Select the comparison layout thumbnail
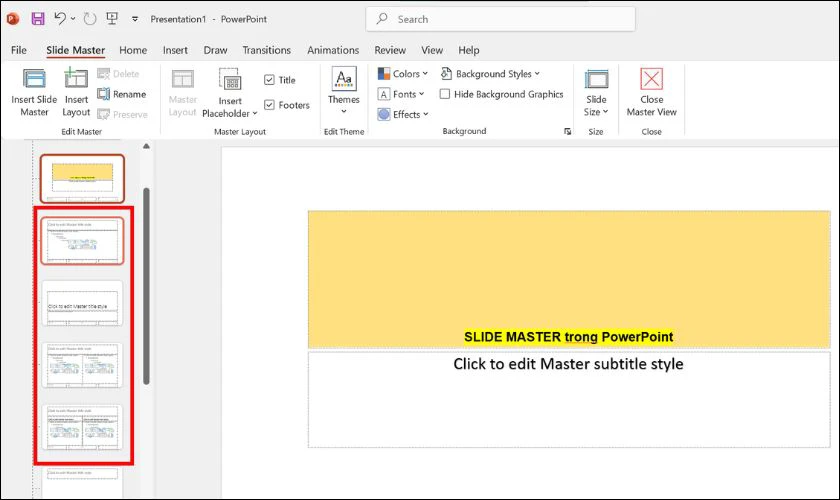 [x=82, y=427]
